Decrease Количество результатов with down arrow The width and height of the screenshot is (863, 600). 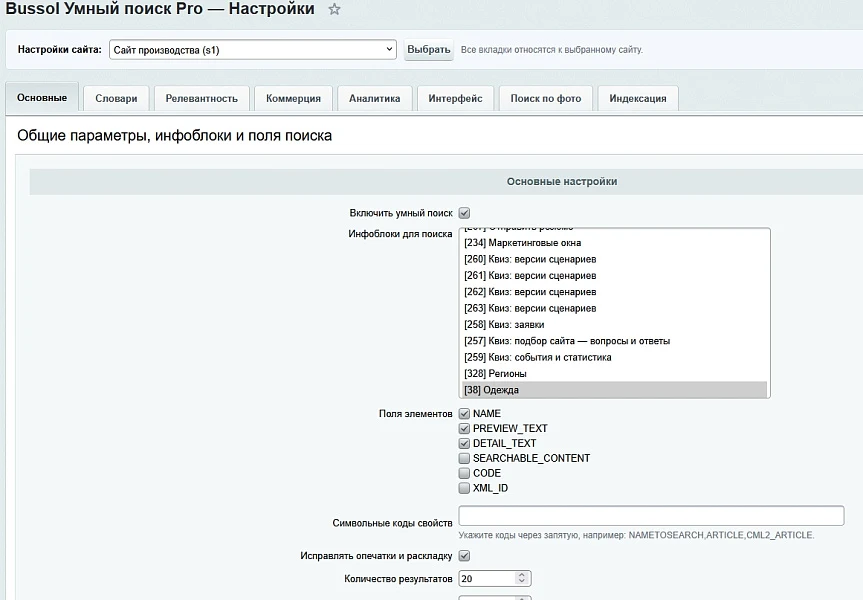point(522,582)
